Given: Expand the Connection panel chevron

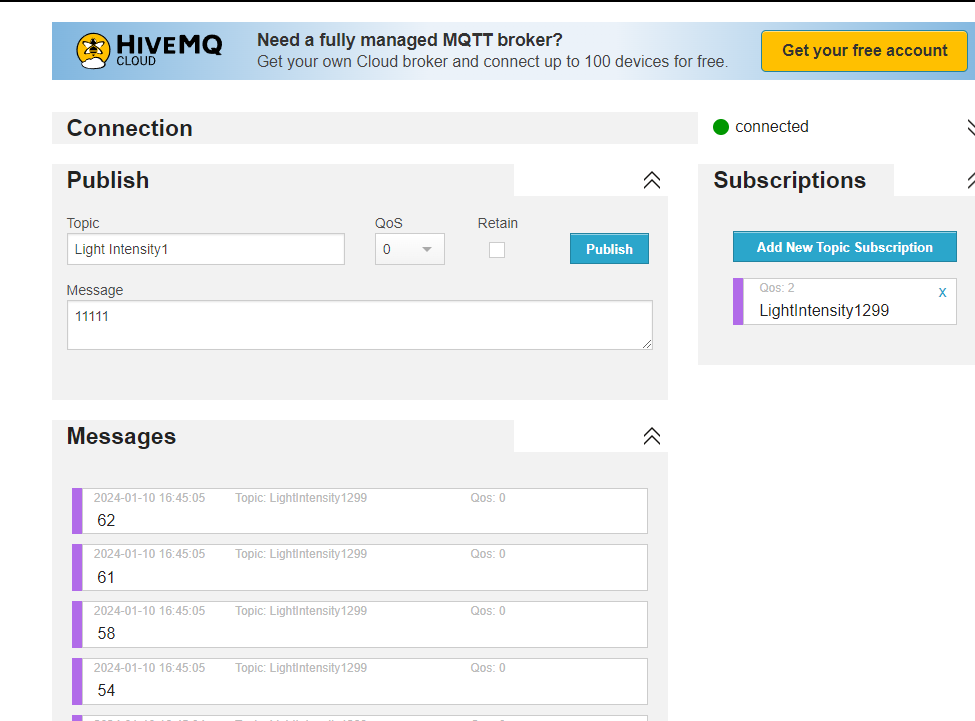Looking at the screenshot, I should [971, 127].
